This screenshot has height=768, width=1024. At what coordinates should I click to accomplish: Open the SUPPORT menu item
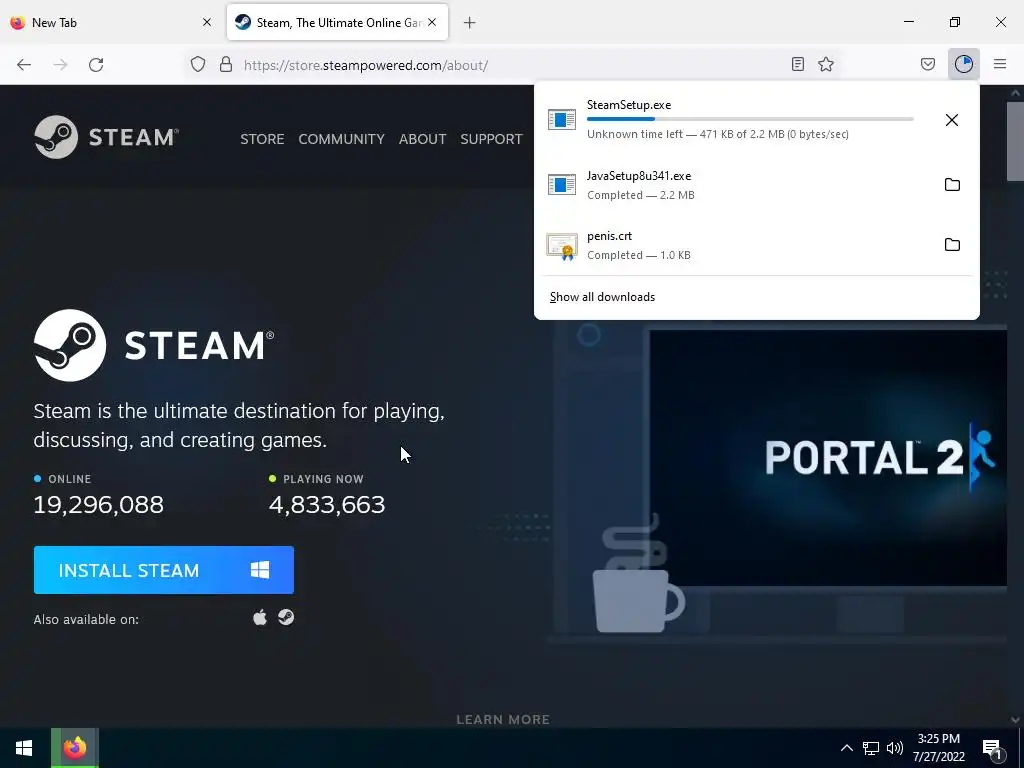point(491,139)
